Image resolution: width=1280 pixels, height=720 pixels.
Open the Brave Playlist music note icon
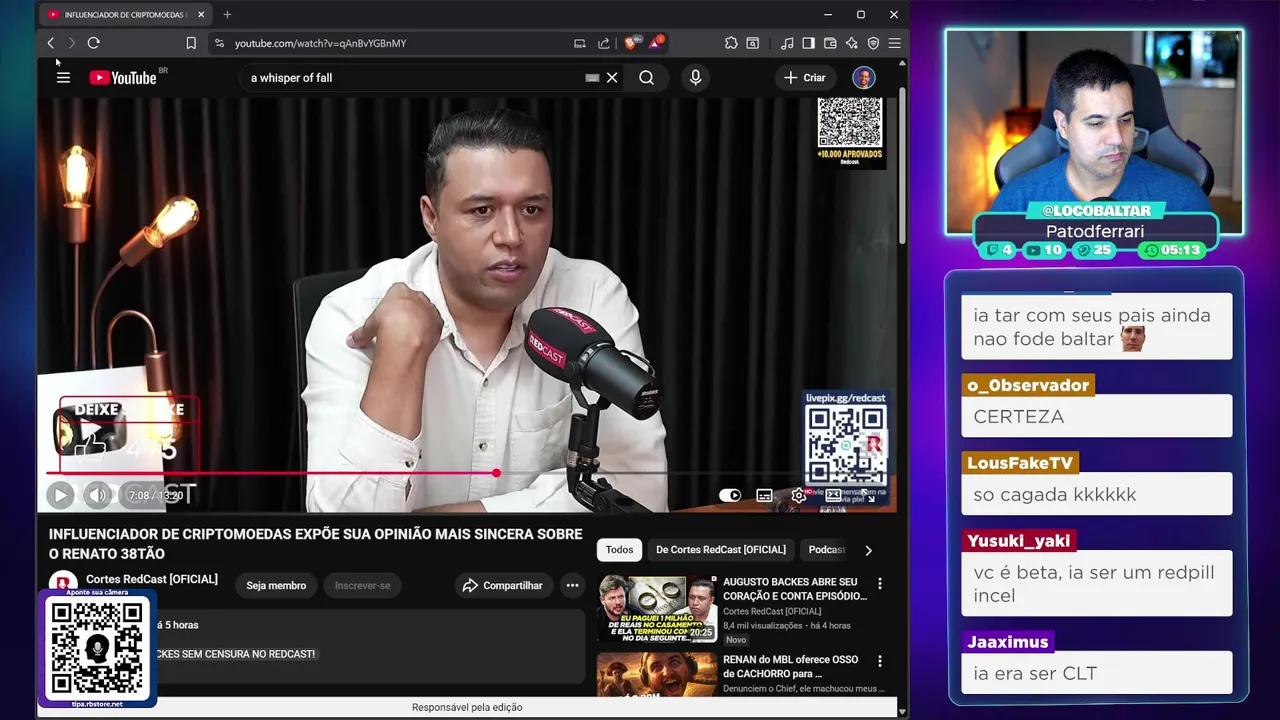[787, 43]
